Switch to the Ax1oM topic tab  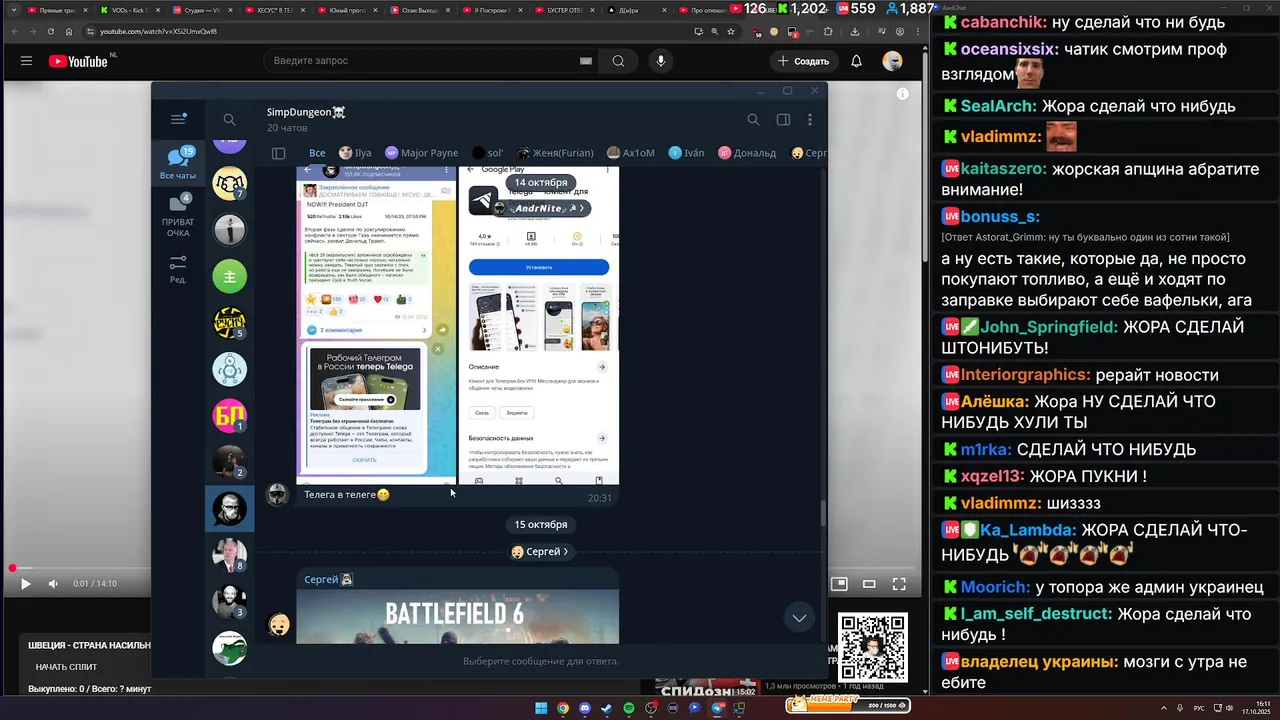[x=631, y=153]
